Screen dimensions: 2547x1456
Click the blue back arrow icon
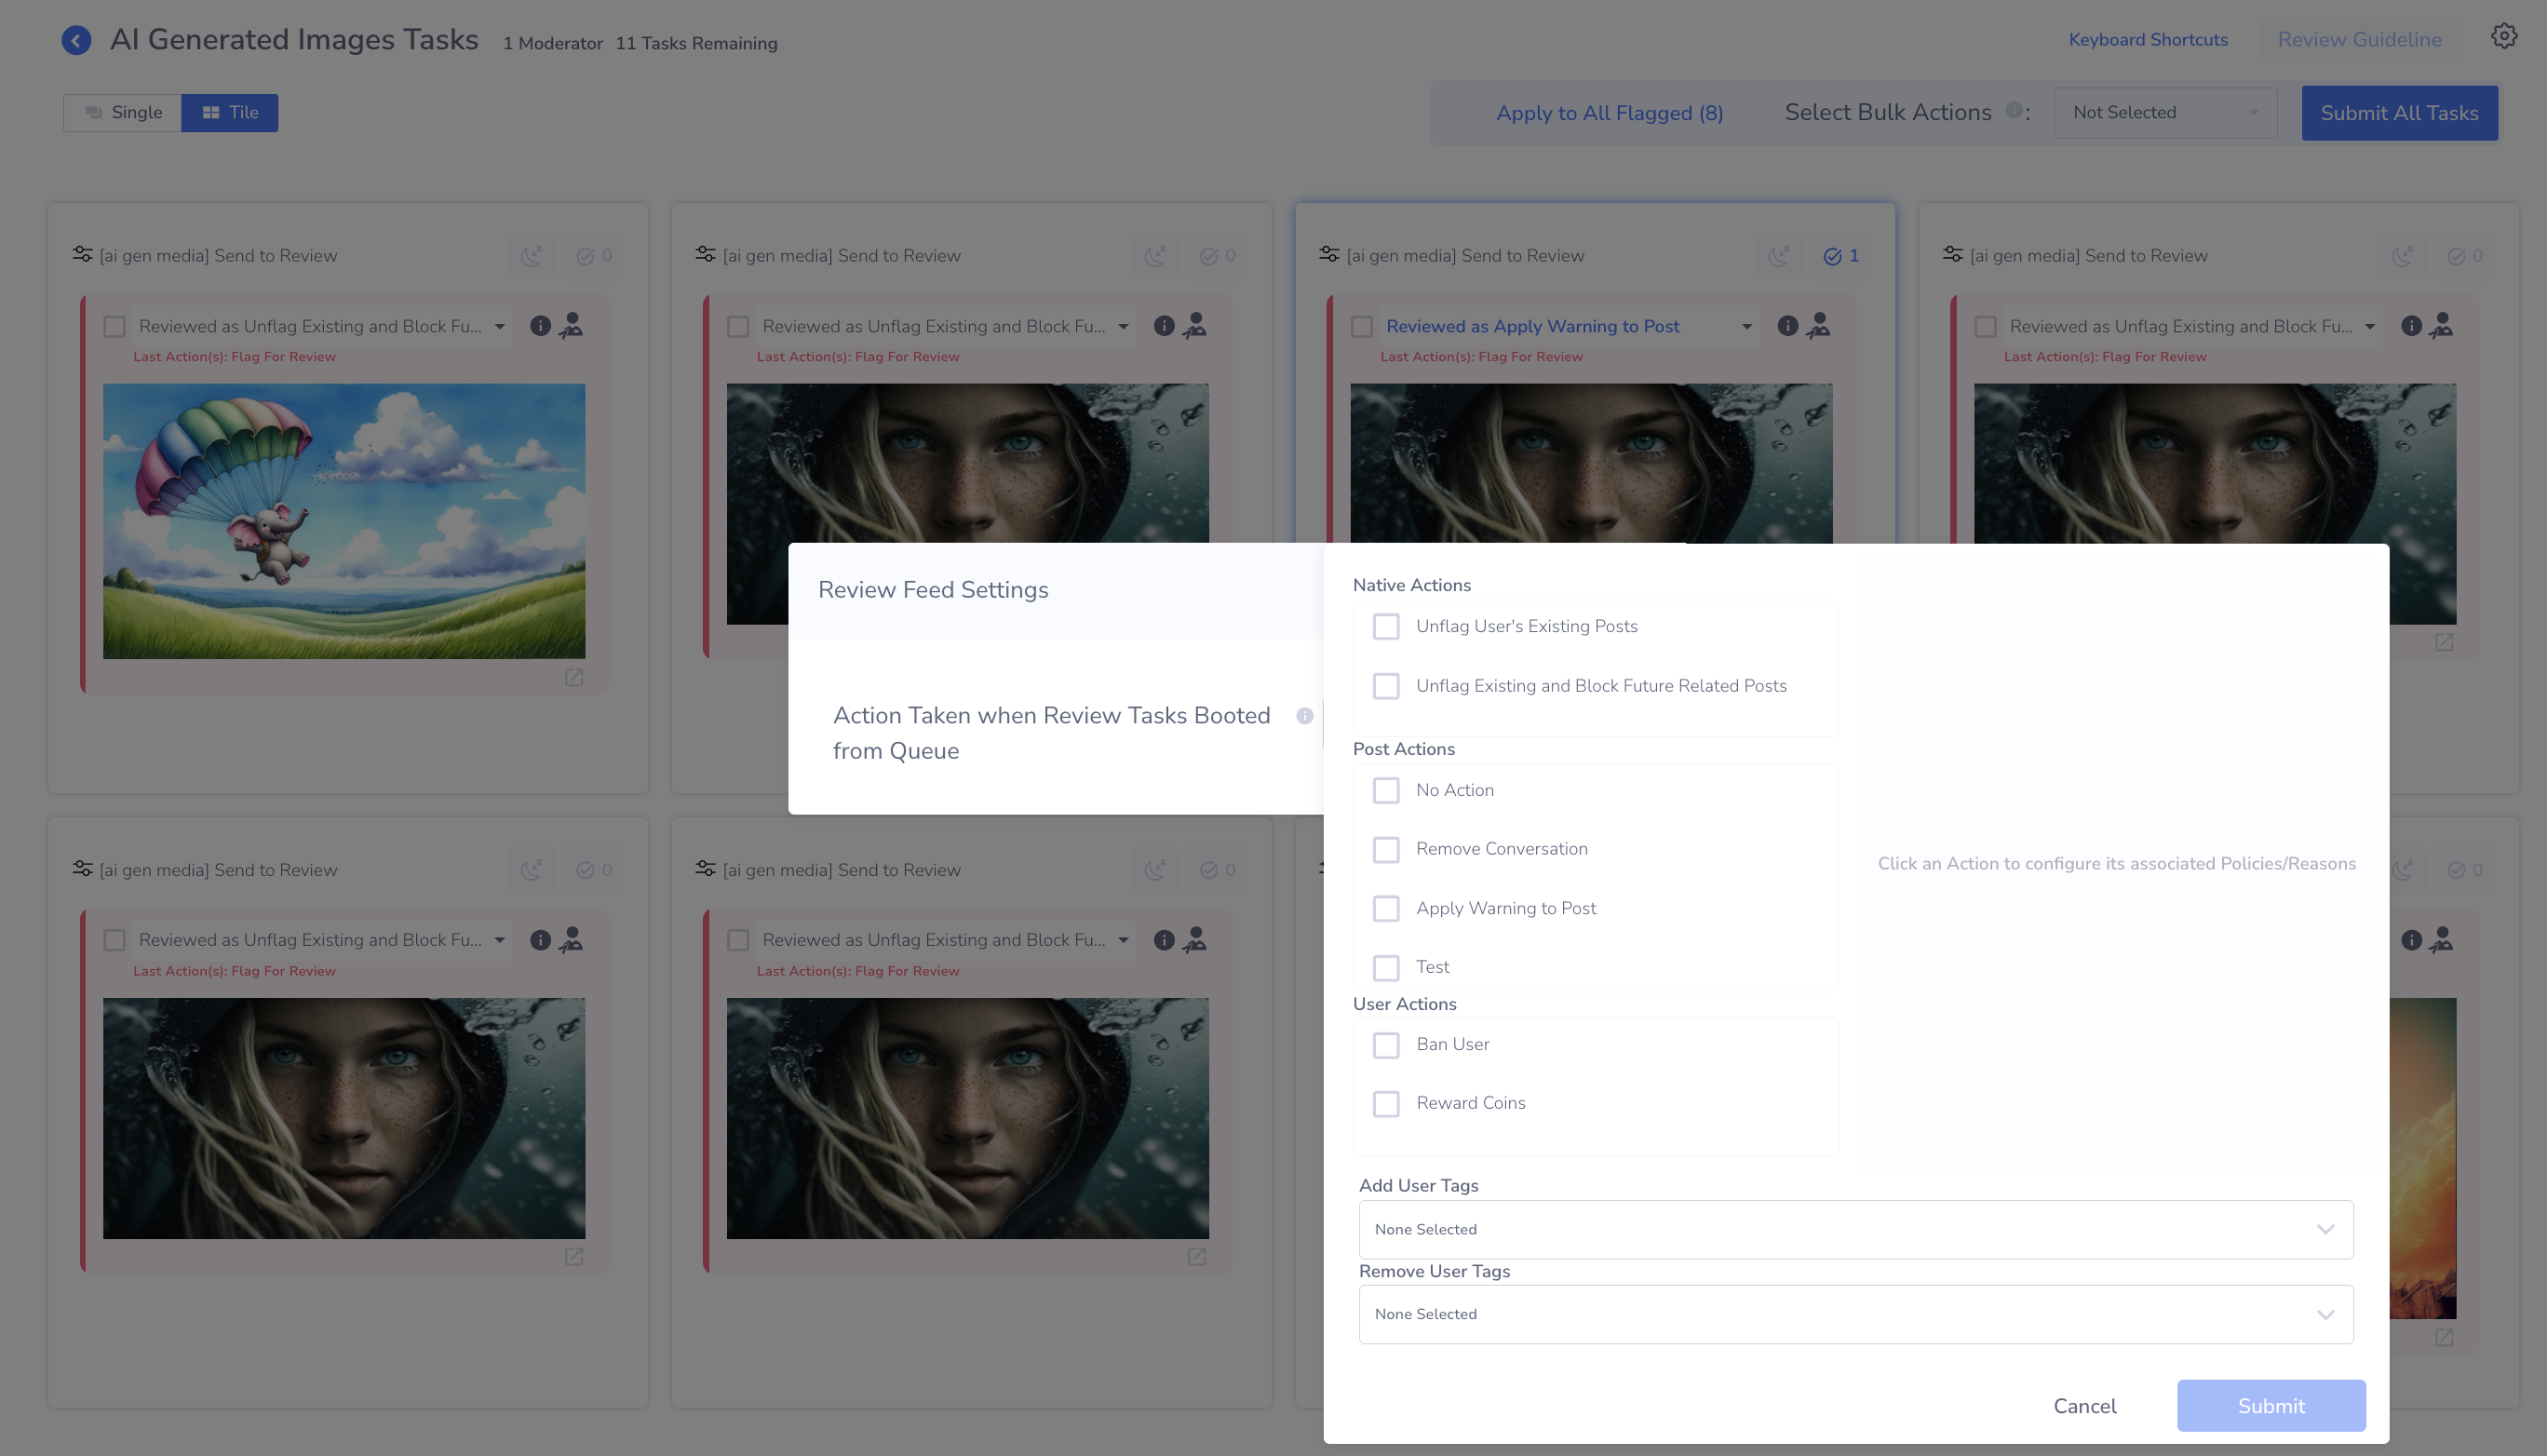point(76,40)
